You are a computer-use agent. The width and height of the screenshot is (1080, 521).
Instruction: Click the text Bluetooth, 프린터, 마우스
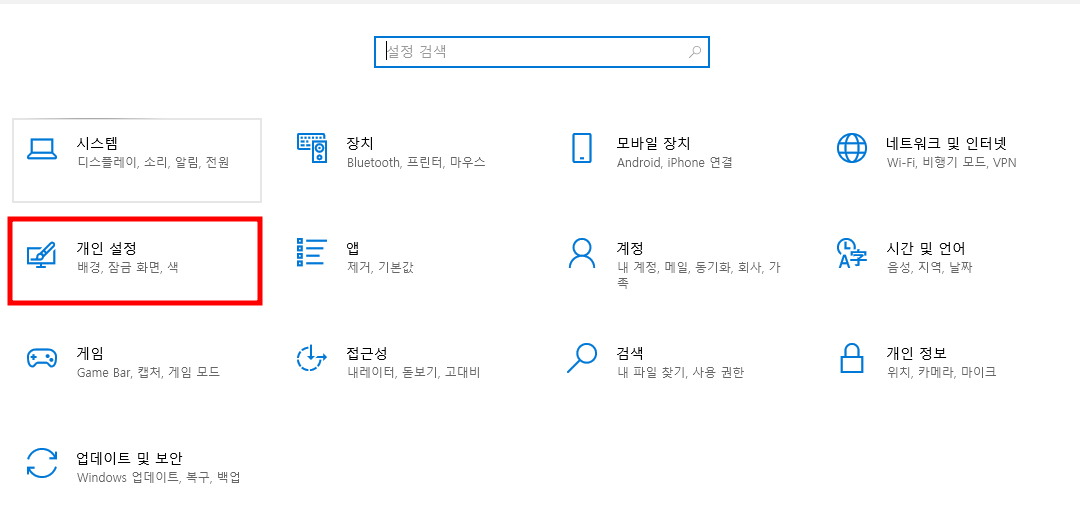[416, 163]
